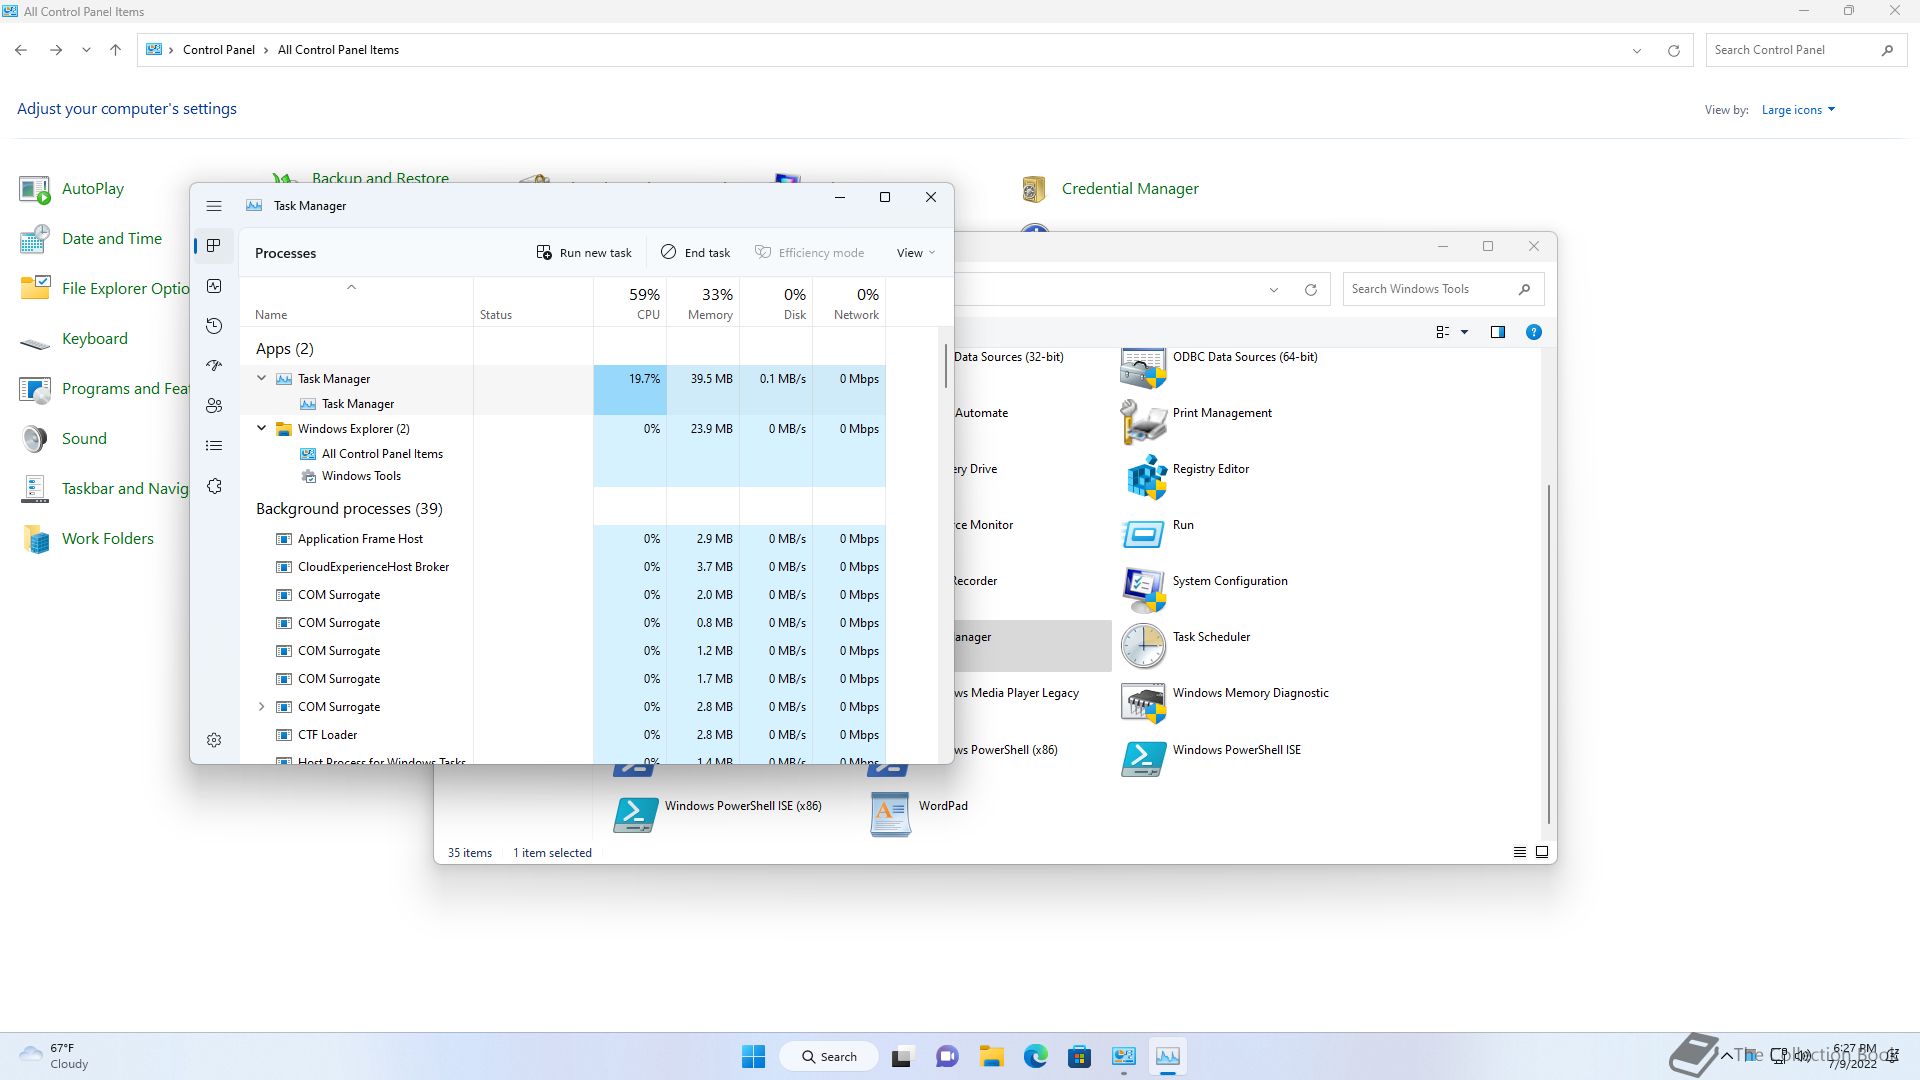Open Services page in Task Manager sidebar
Viewport: 1920px width, 1080px height.
(213, 486)
